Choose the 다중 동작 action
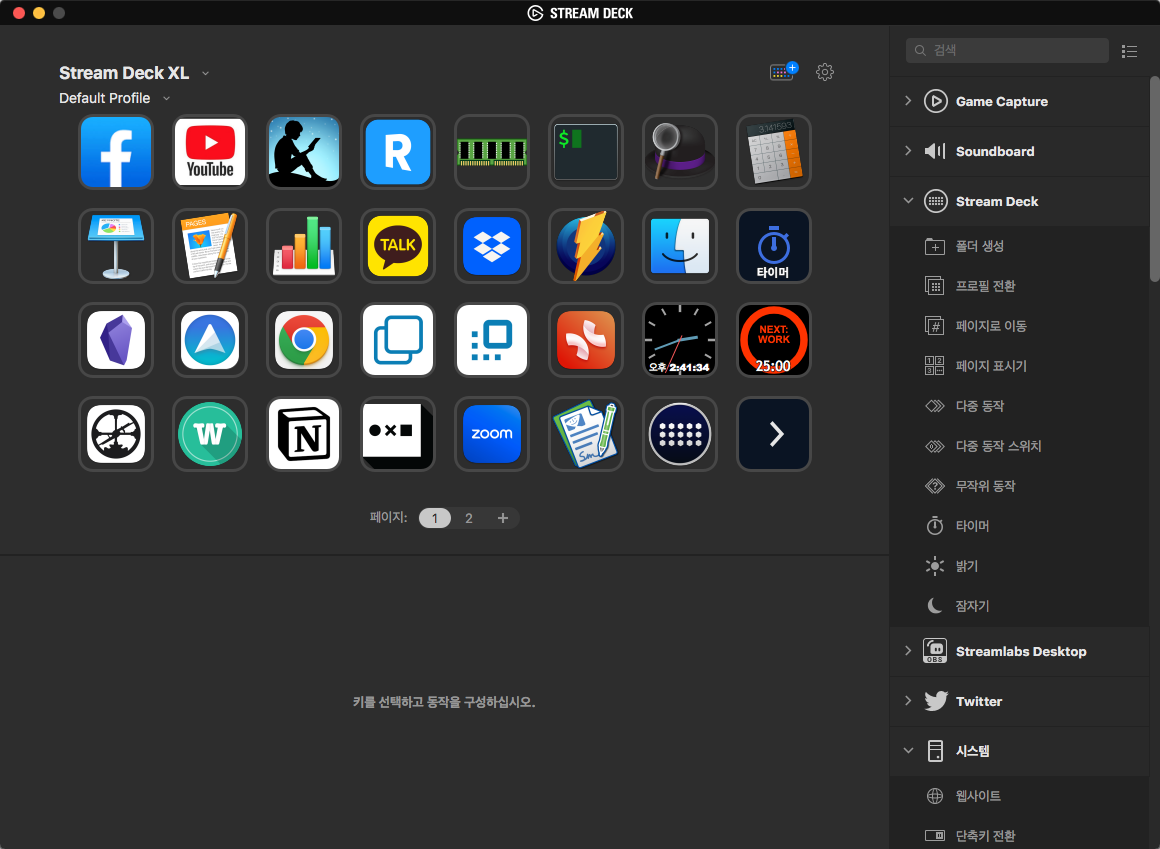Screen dimensions: 1160x849 1020,406
